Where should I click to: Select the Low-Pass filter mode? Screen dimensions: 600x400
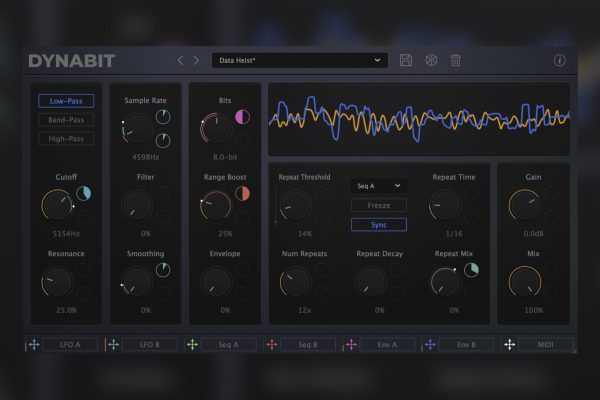click(66, 101)
